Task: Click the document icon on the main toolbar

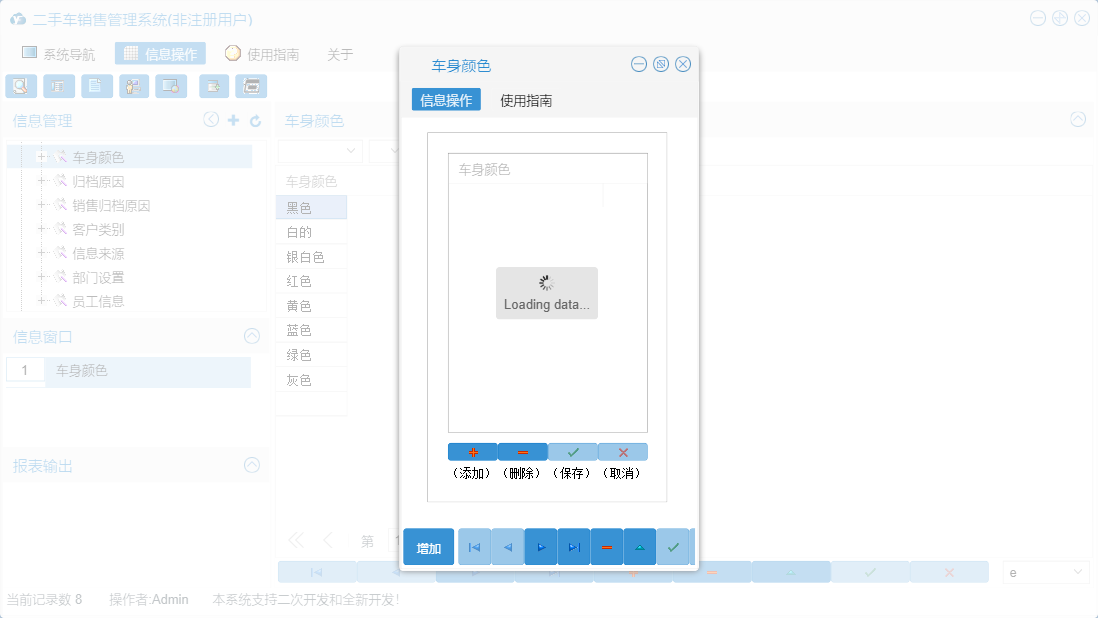Action: (96, 86)
